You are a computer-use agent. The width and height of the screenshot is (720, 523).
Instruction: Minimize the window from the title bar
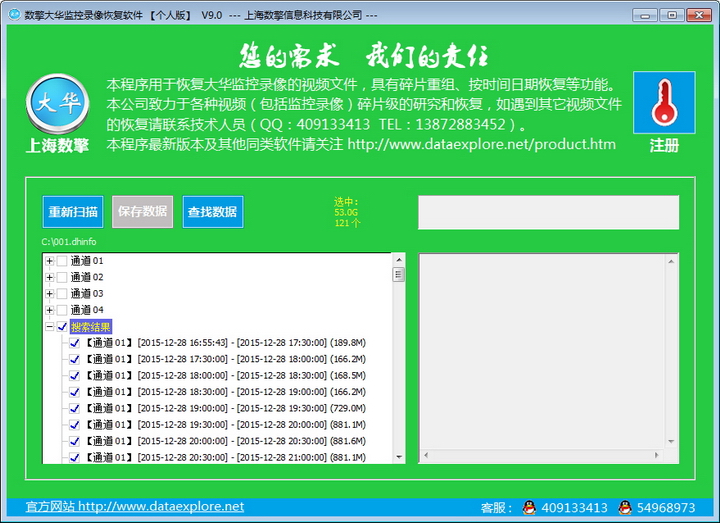tap(645, 15)
